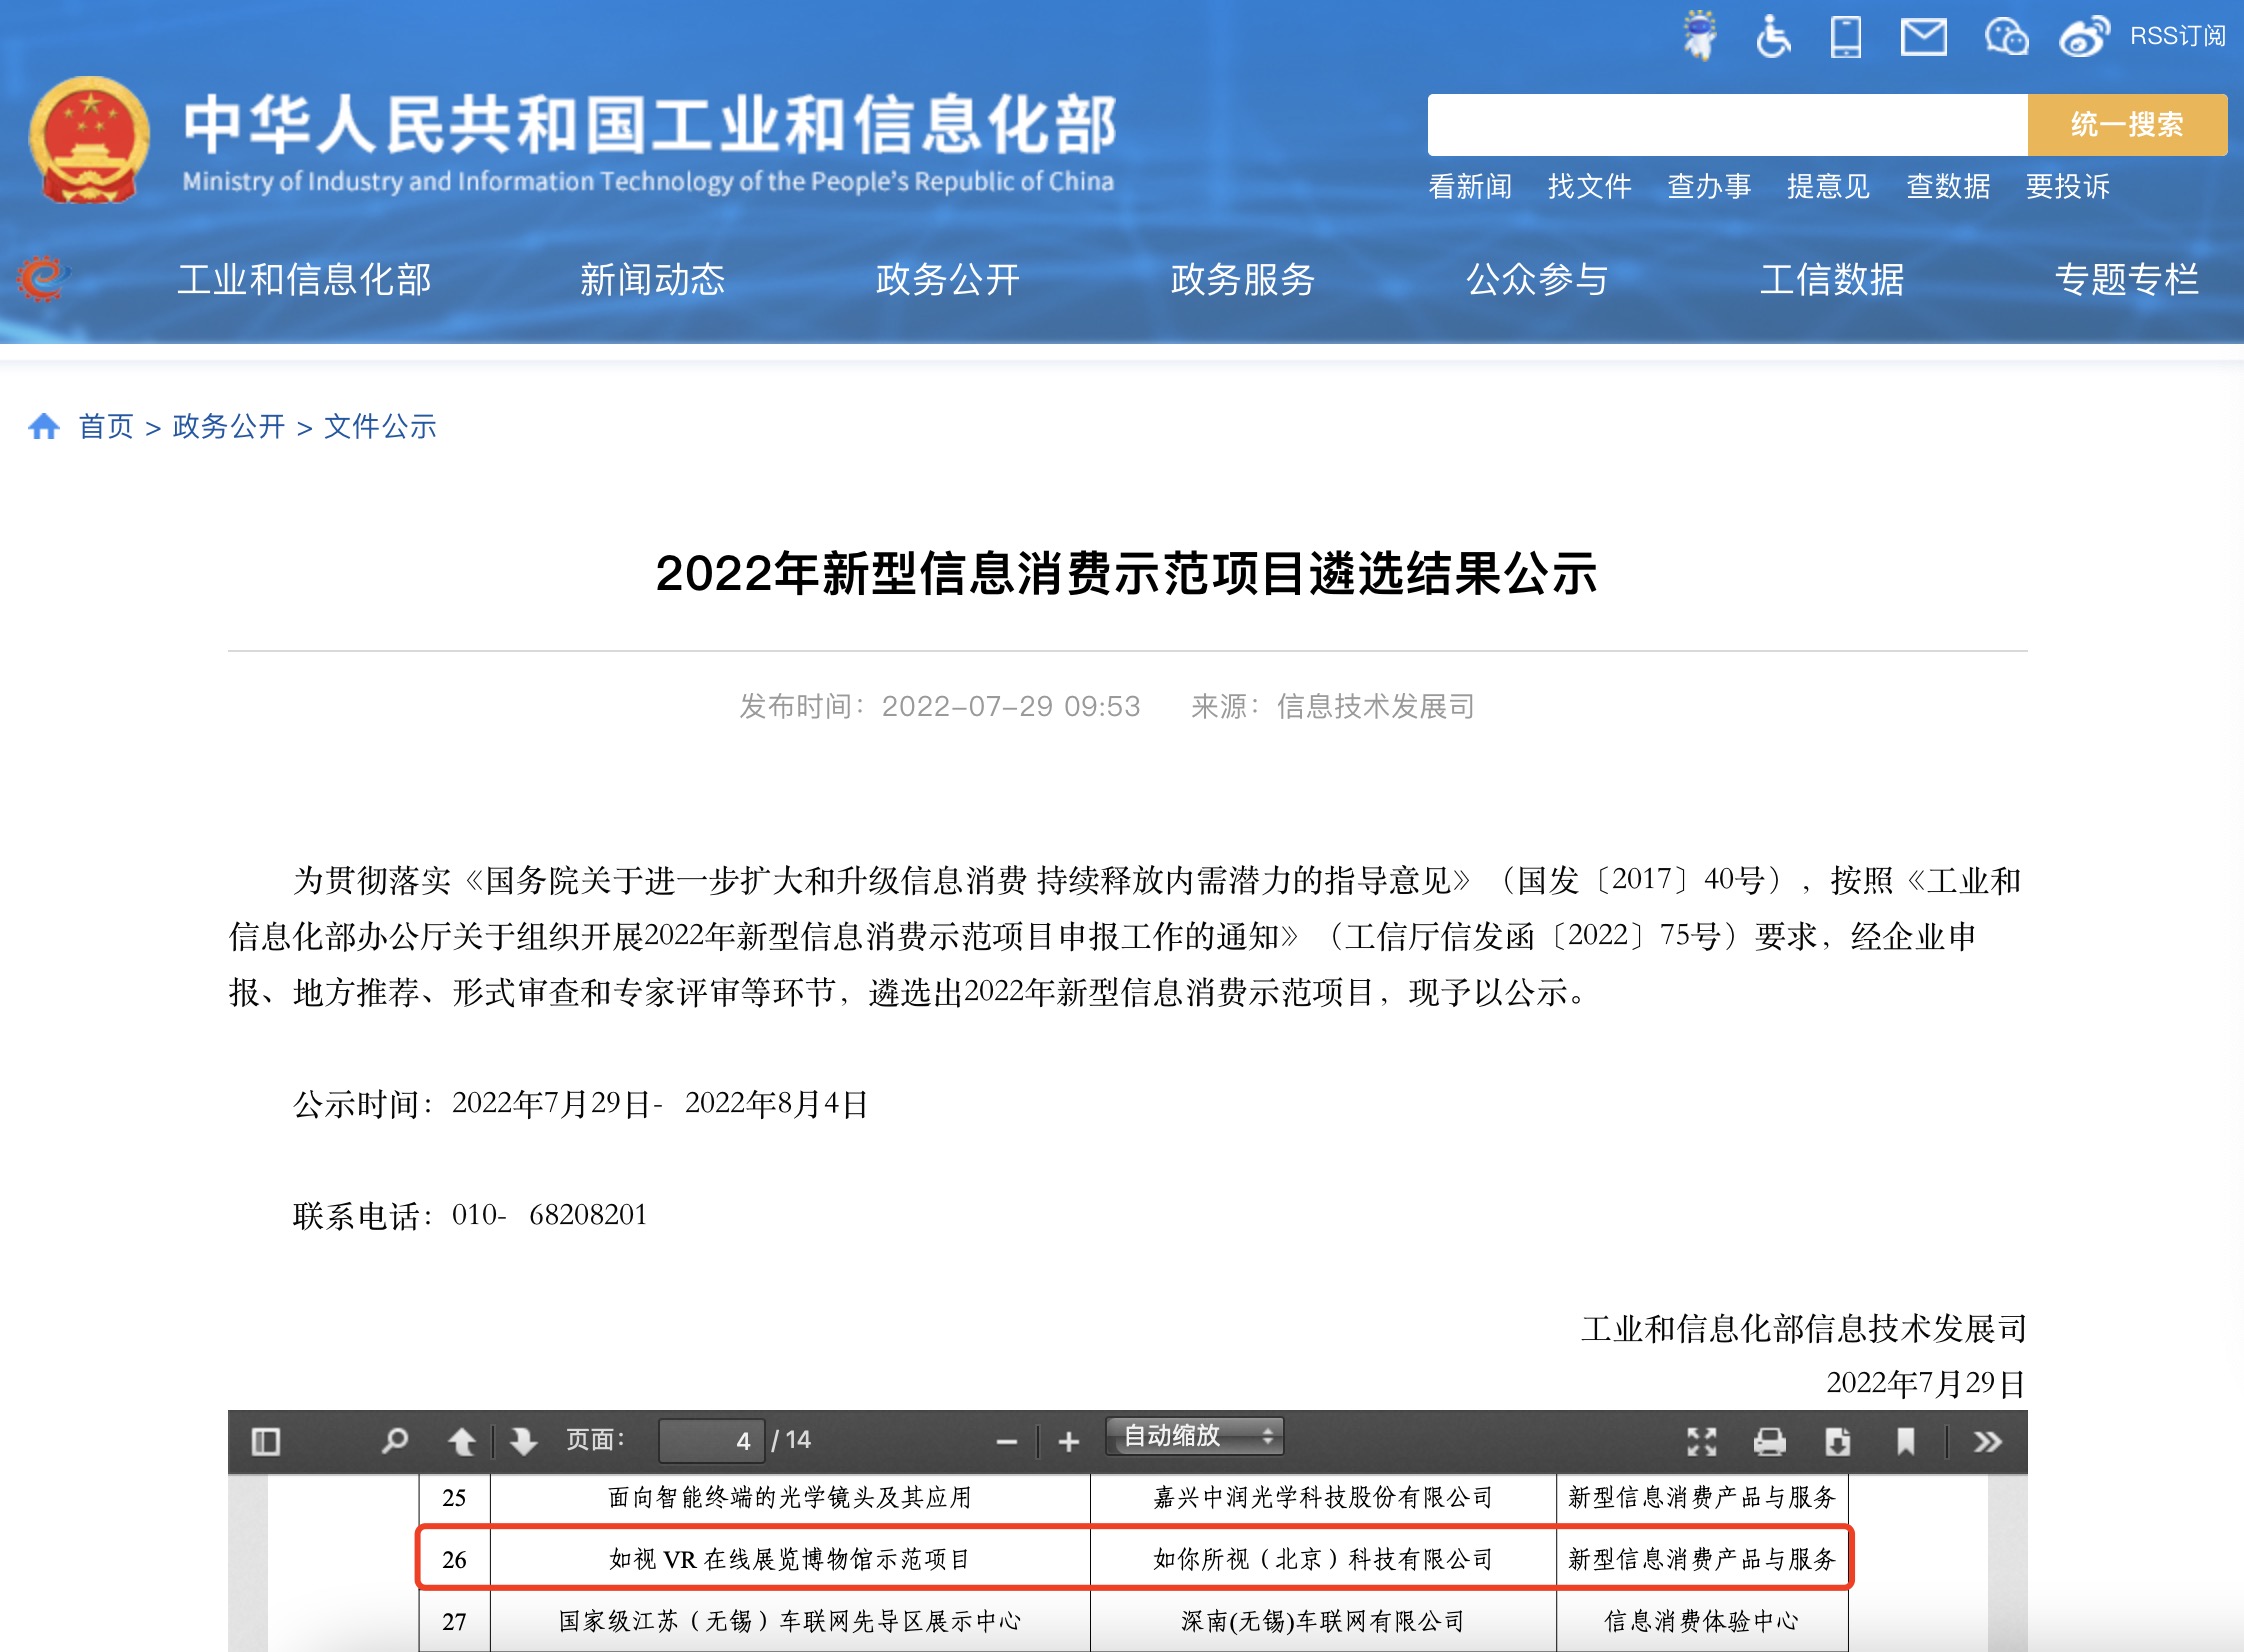Click the Weibo icon in header
The width and height of the screenshot is (2244, 1652).
tap(2084, 37)
